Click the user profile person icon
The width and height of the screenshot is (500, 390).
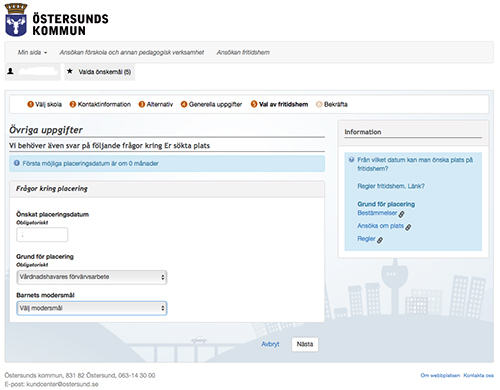(x=10, y=71)
